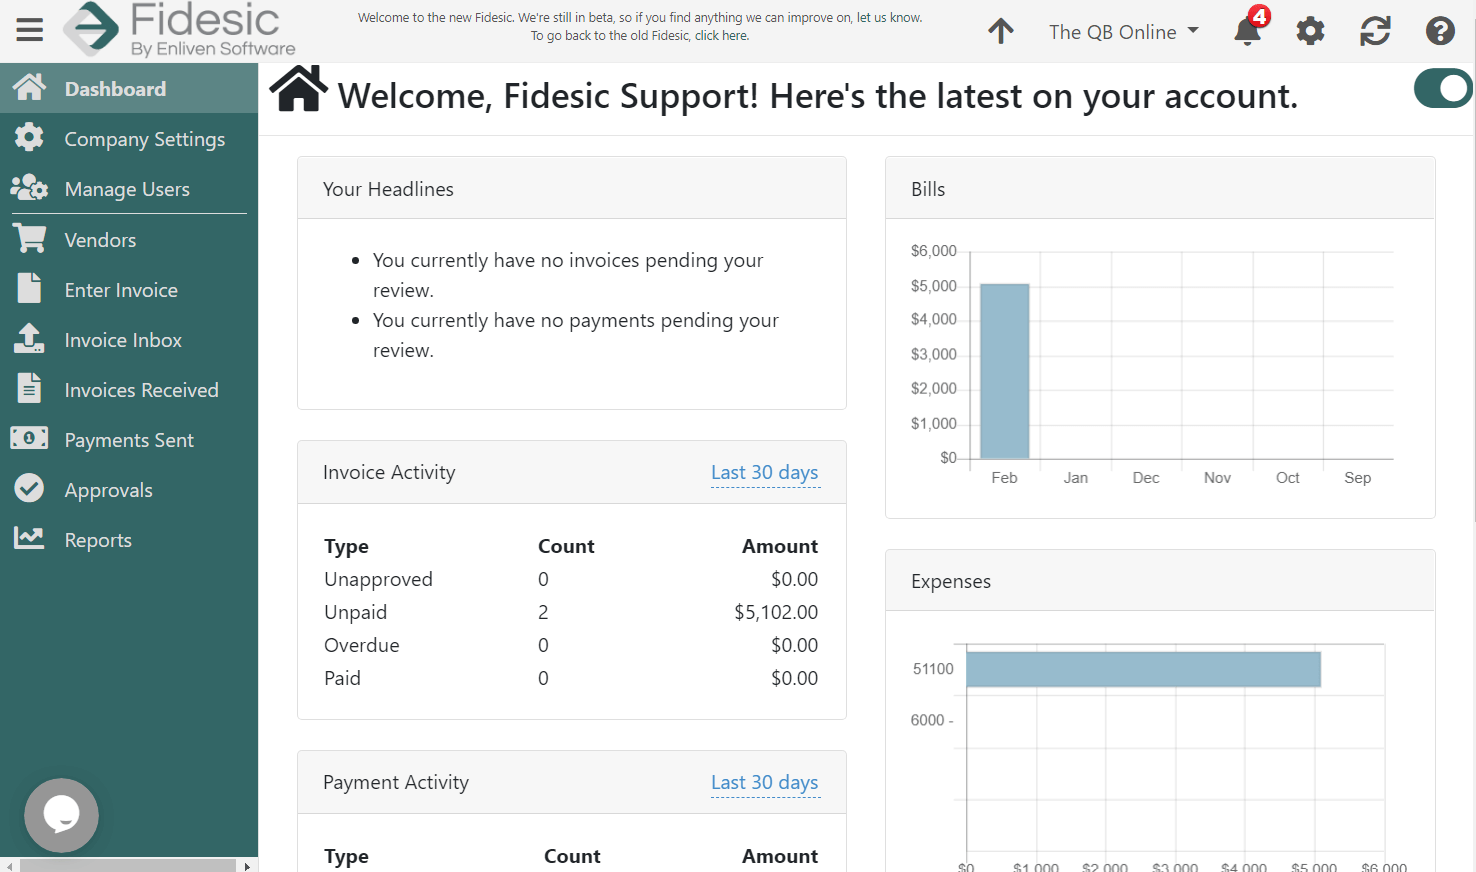Open Reports from the sidebar
This screenshot has height=872, width=1476.
(98, 540)
